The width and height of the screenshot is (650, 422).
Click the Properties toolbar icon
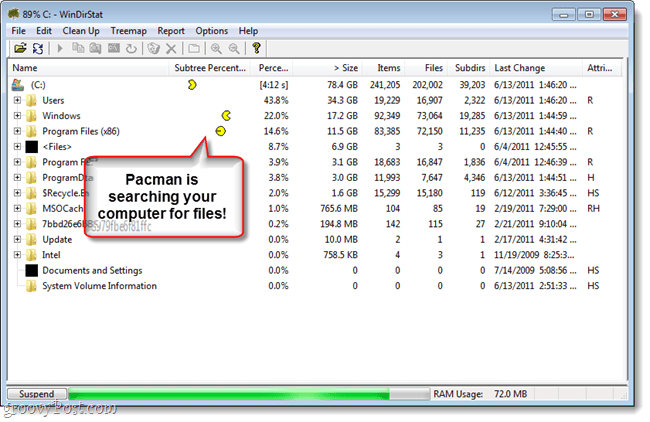coord(194,49)
